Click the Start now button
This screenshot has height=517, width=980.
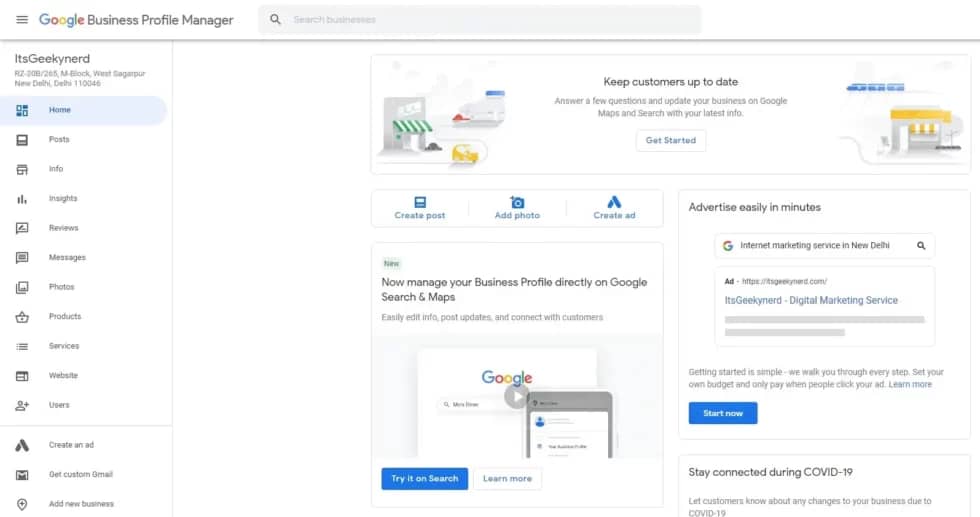[x=722, y=413]
